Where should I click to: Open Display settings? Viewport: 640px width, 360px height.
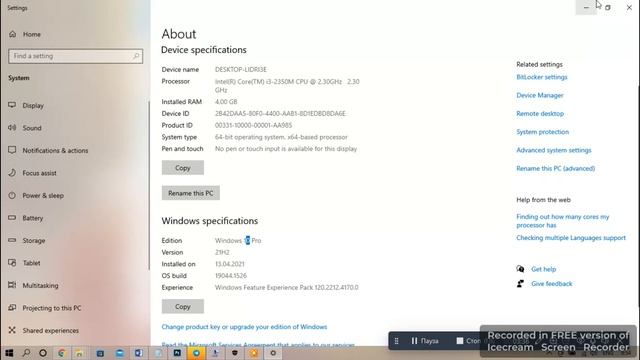tap(33, 105)
